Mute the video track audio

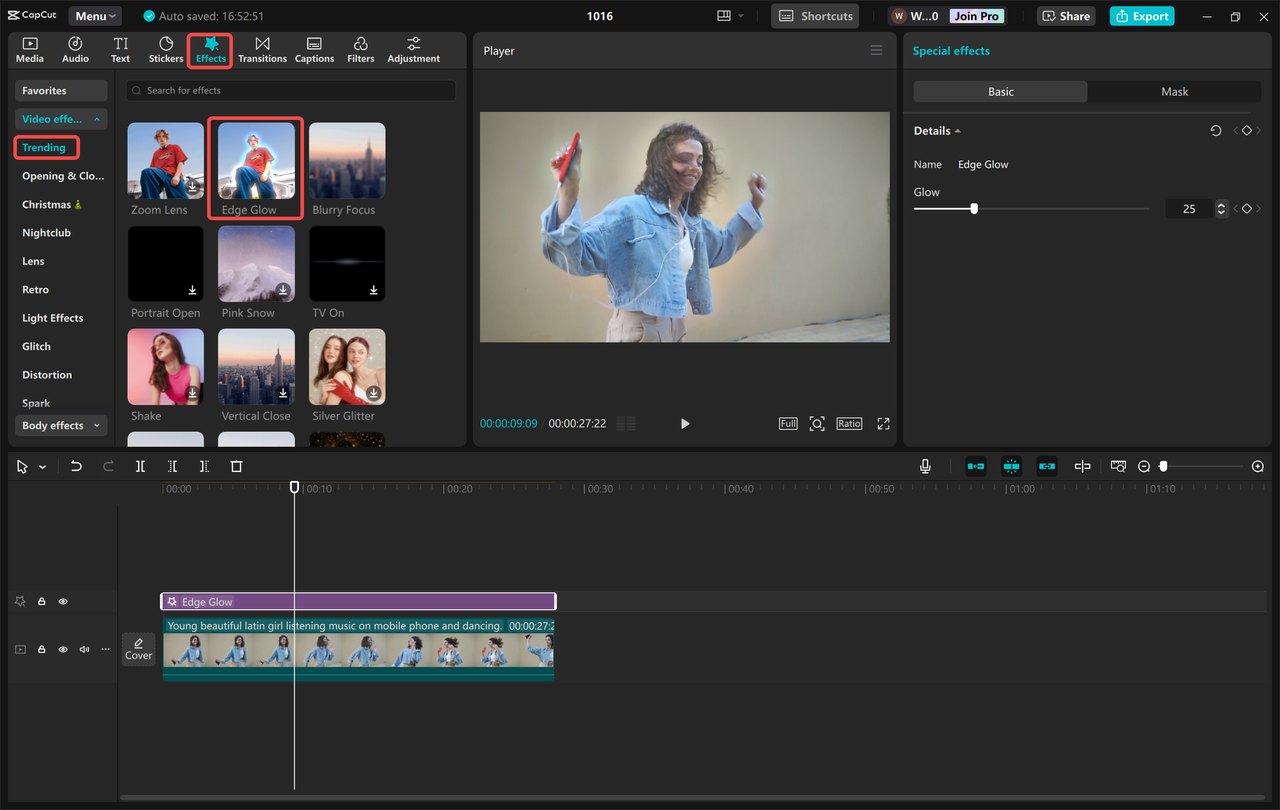tap(83, 648)
